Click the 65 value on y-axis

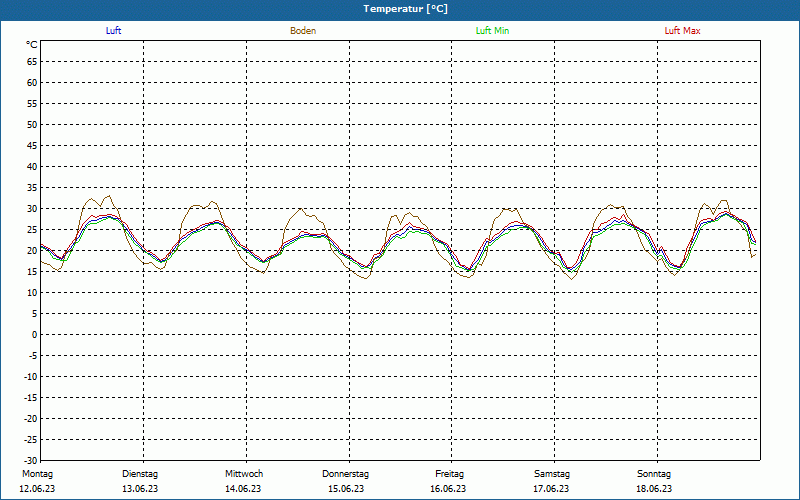32,62
